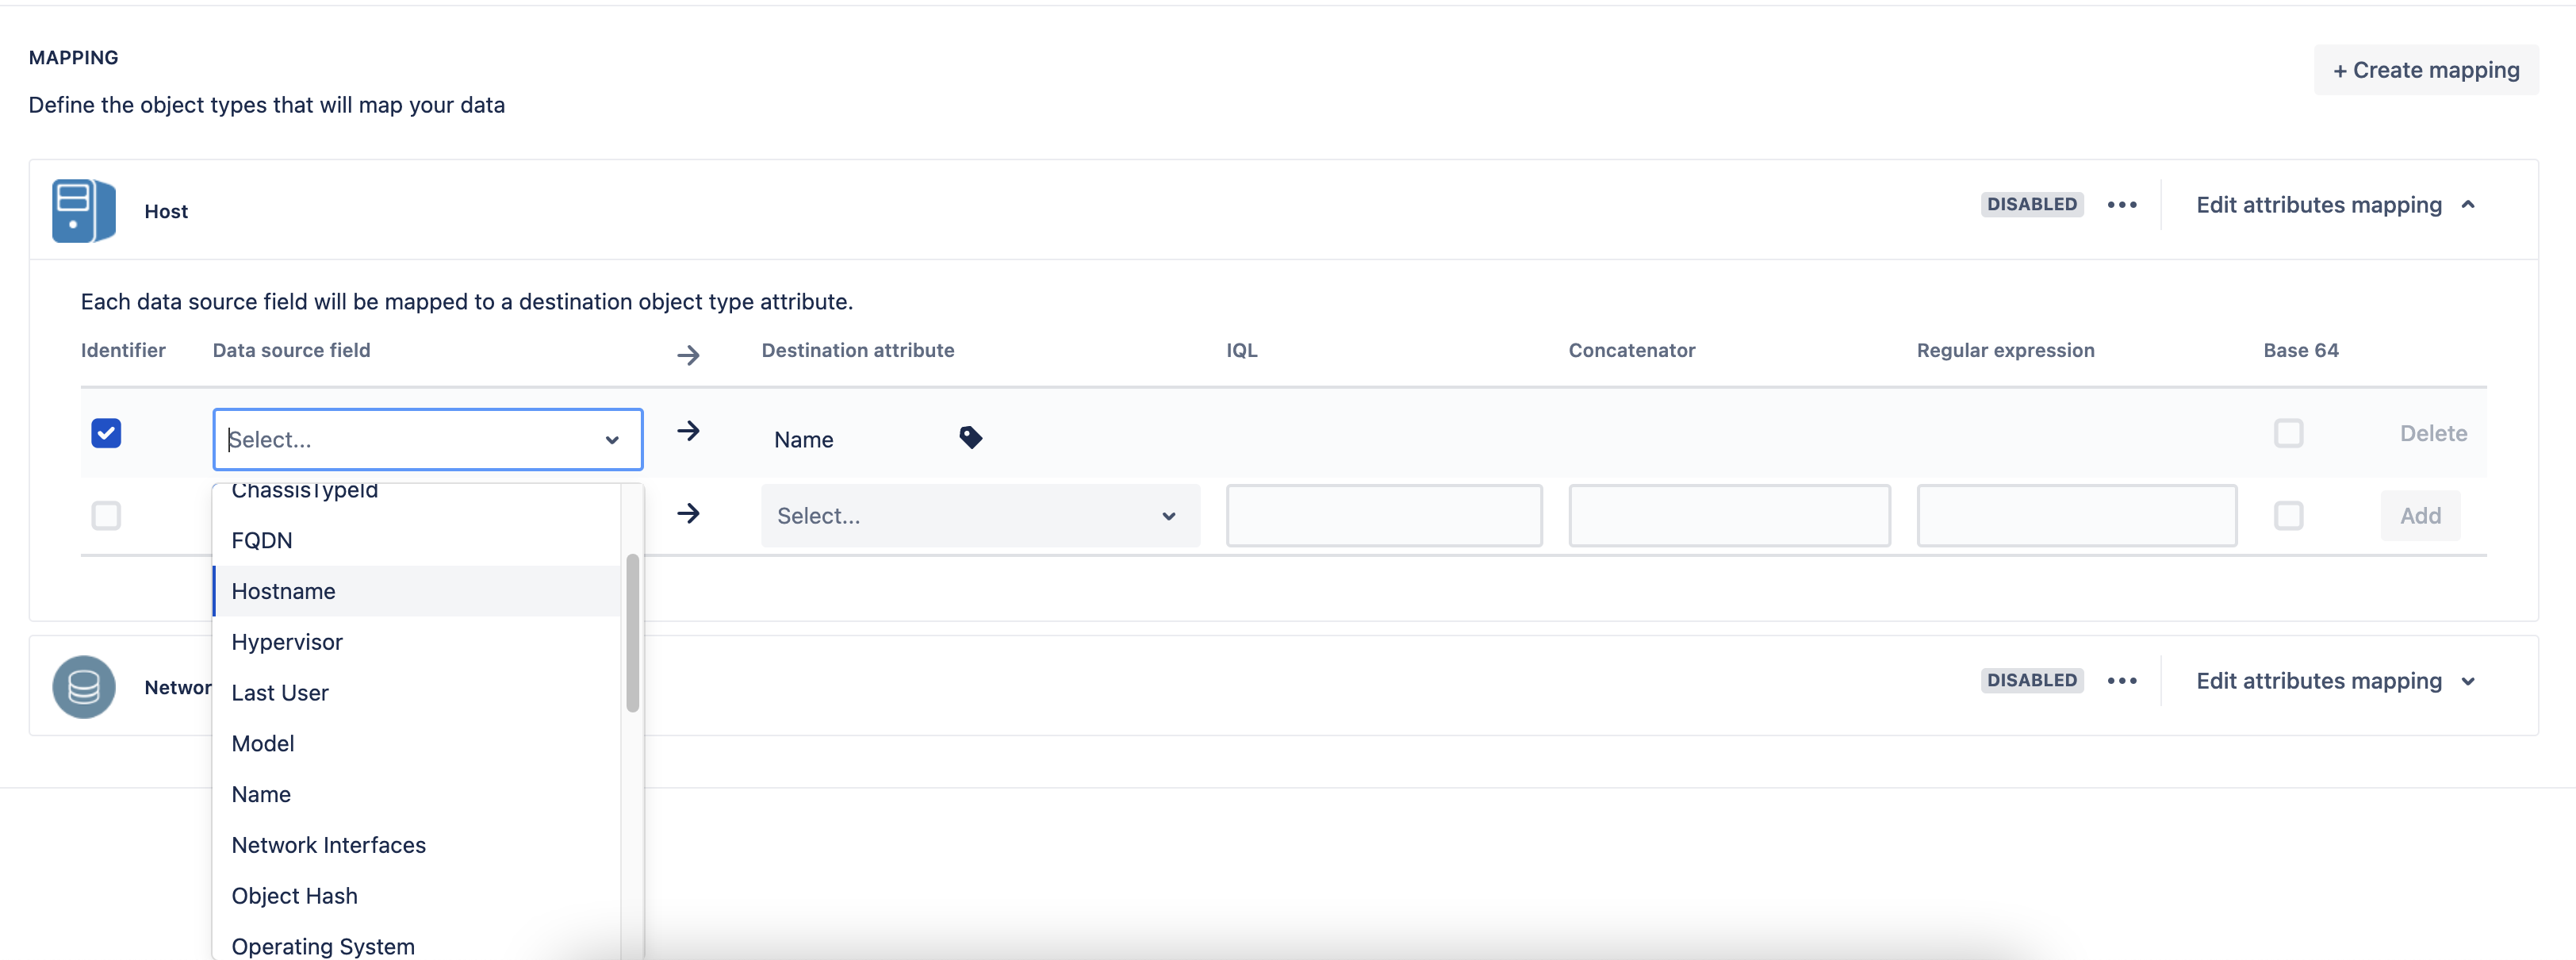Click the Network database object icon
Viewport: 2576px width, 960px height.
click(84, 687)
